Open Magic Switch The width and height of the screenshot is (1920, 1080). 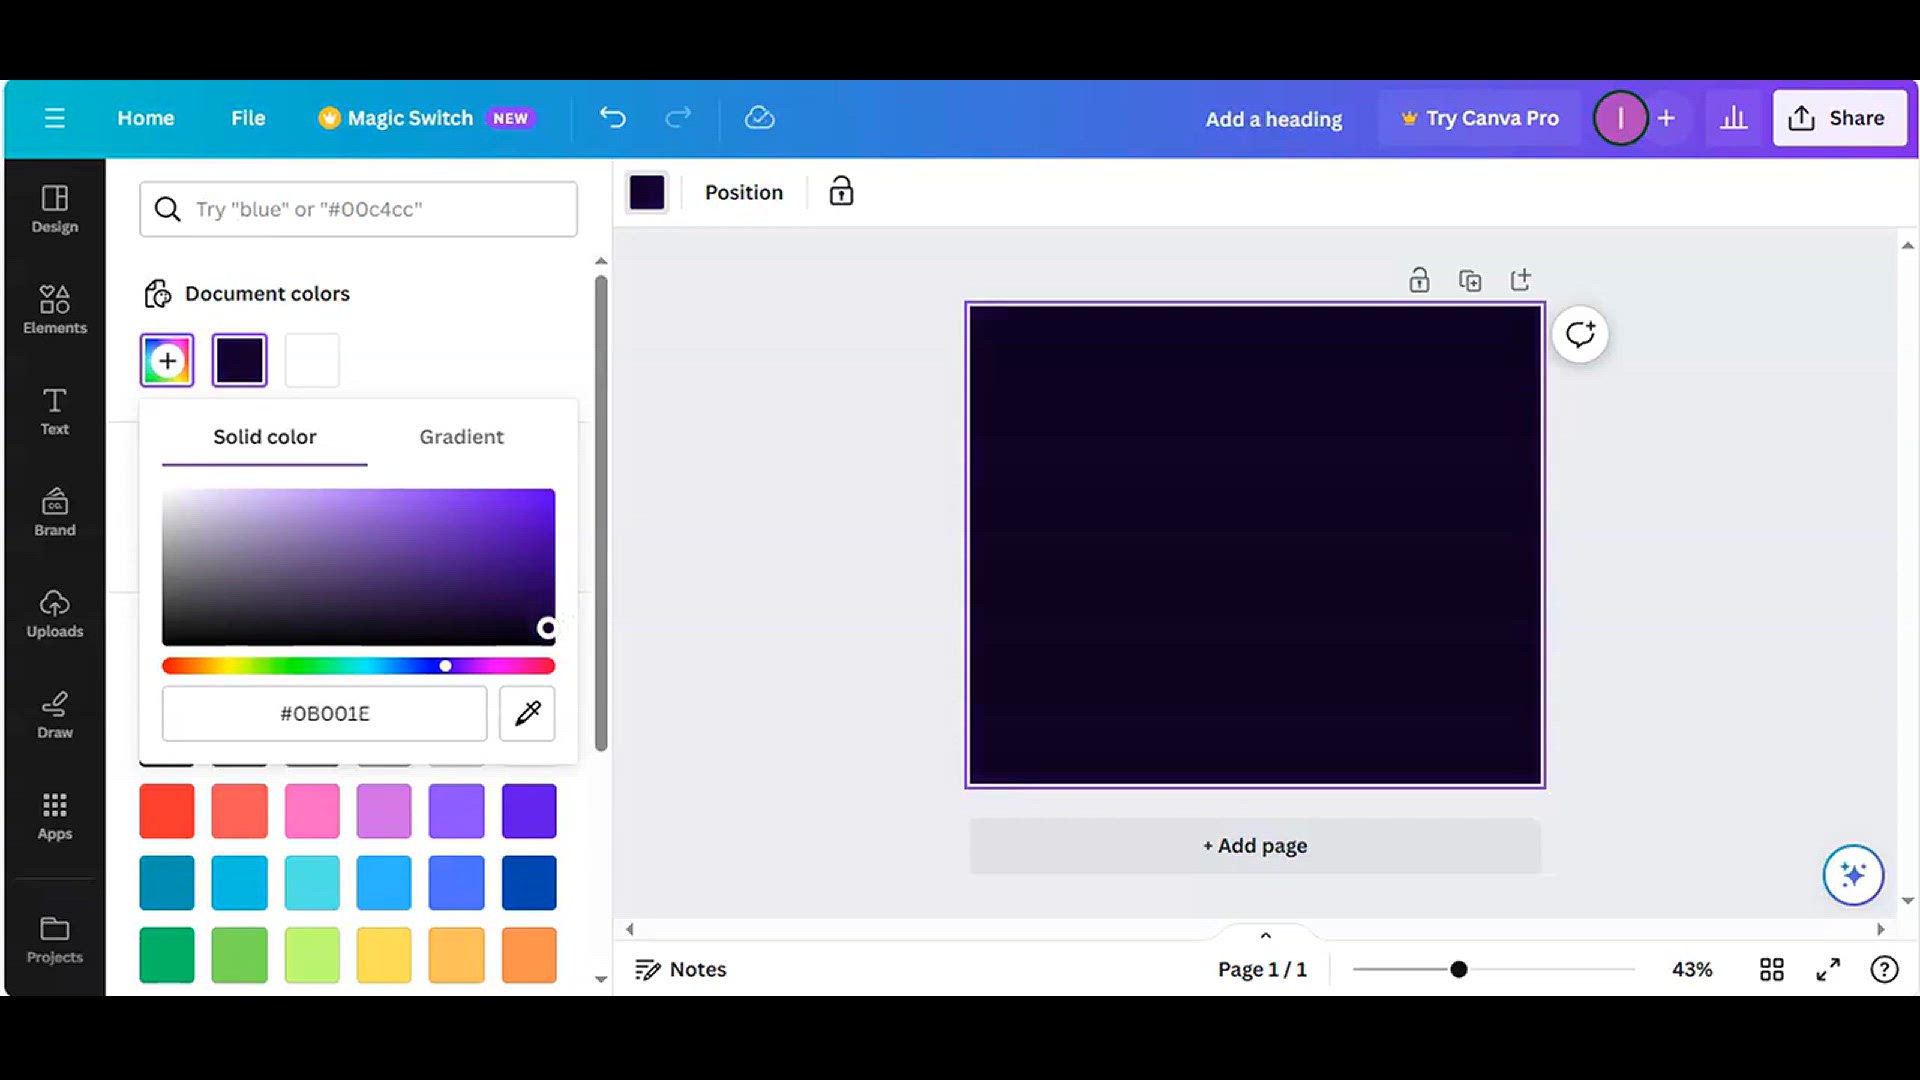click(x=427, y=118)
